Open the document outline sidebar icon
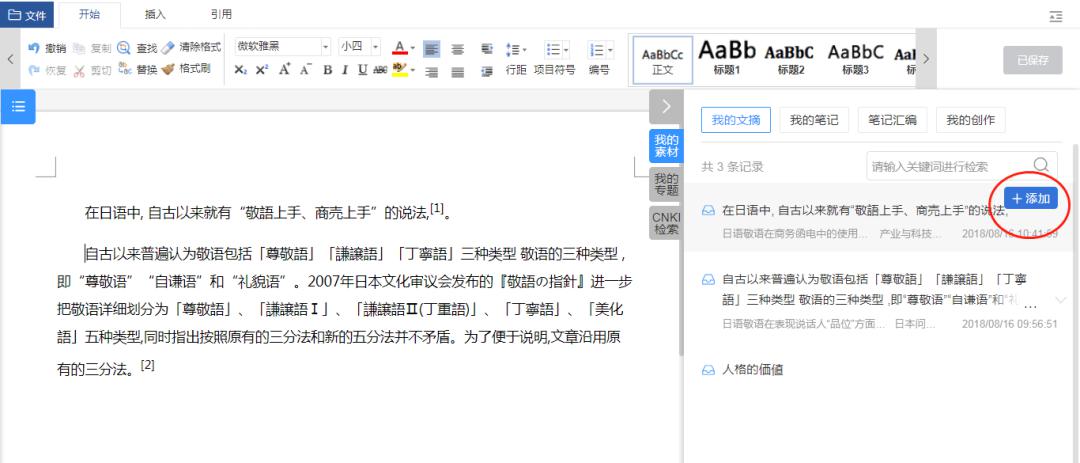The height and width of the screenshot is (463, 1080). tap(18, 106)
